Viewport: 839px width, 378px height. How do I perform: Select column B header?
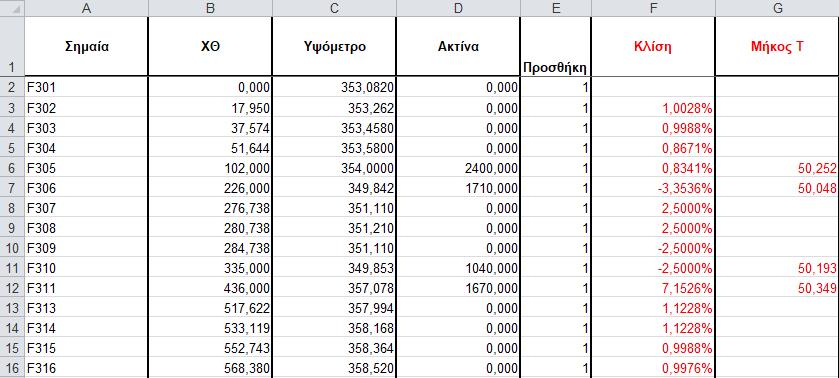tap(210, 8)
